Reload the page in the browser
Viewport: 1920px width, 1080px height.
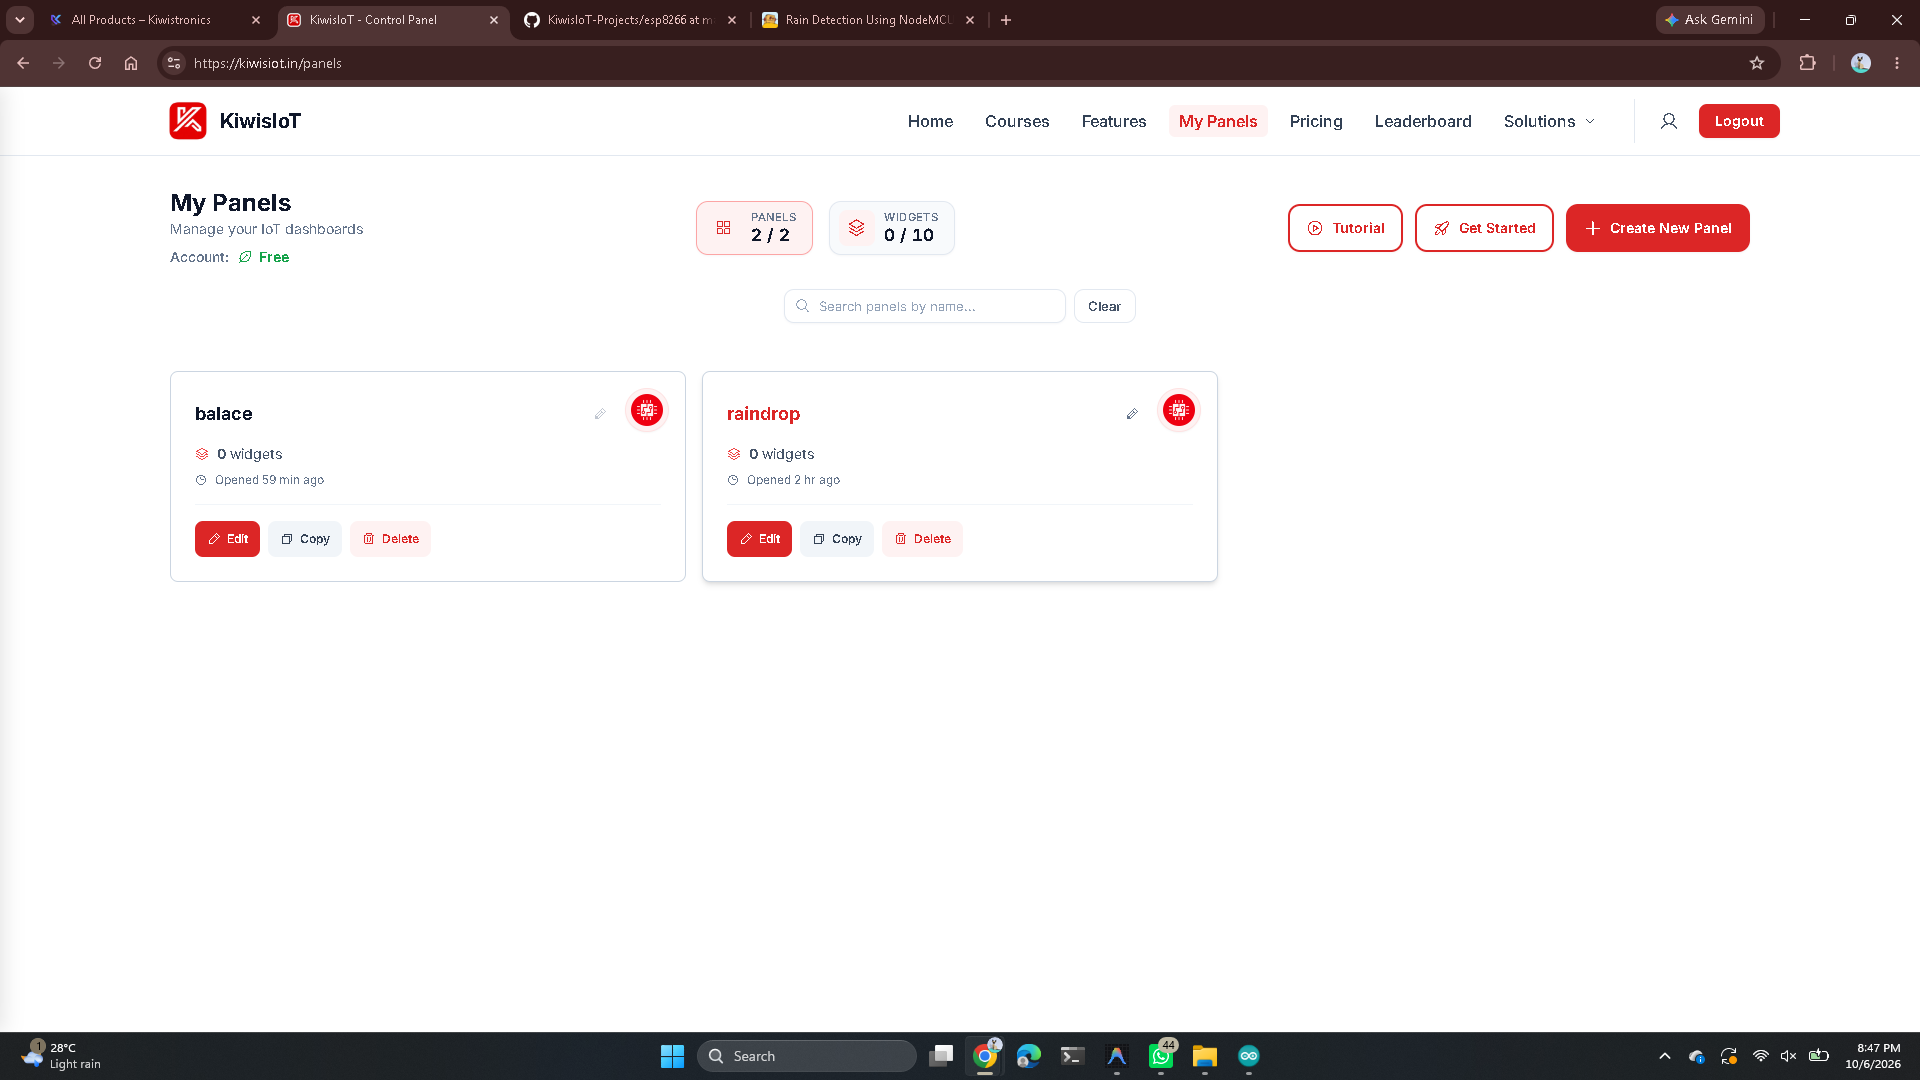(95, 63)
